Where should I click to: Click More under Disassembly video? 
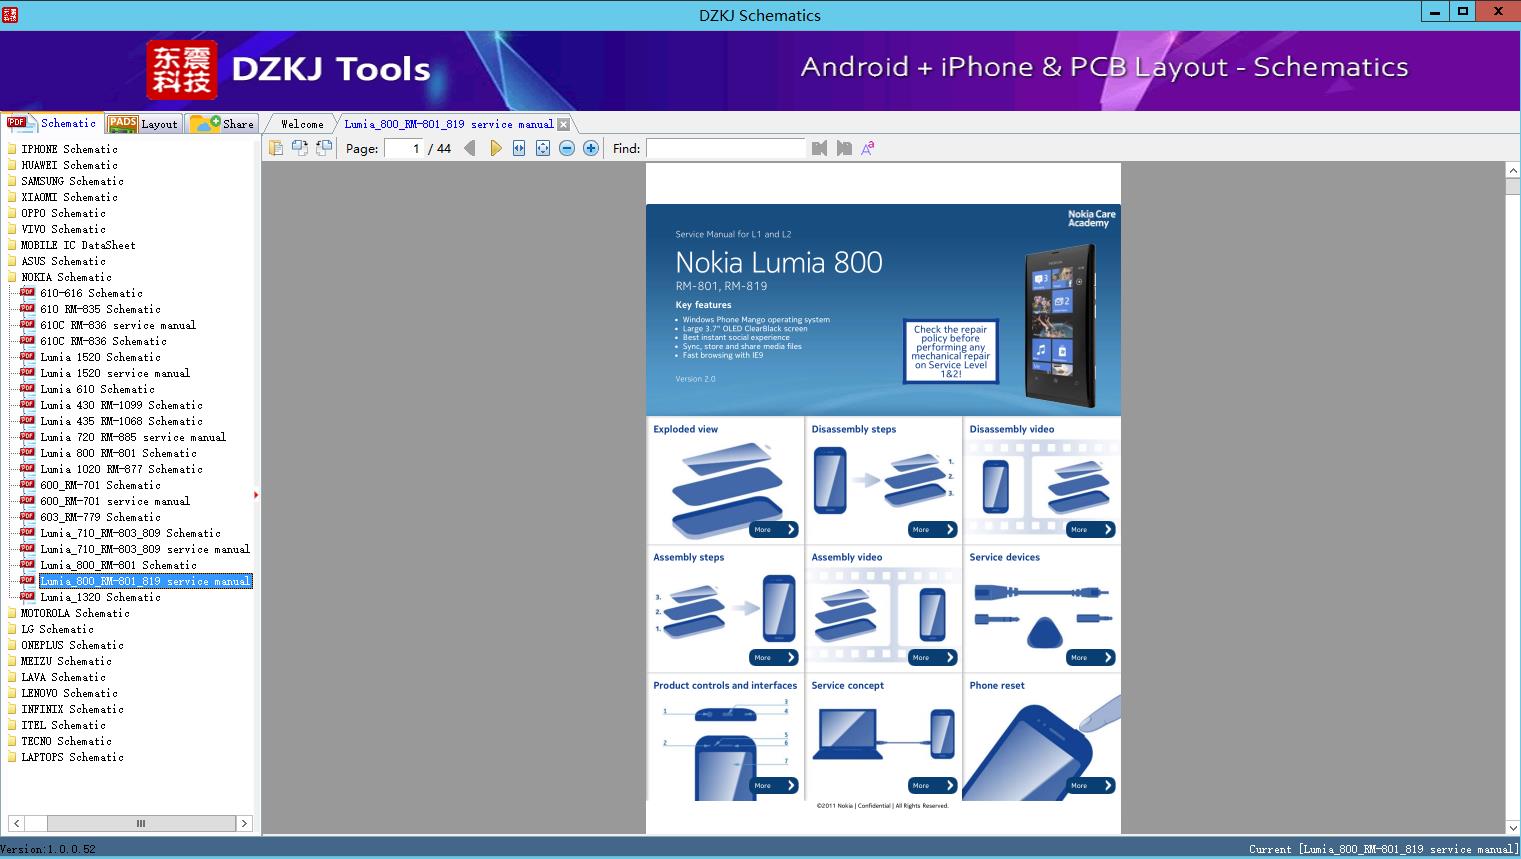(1090, 530)
